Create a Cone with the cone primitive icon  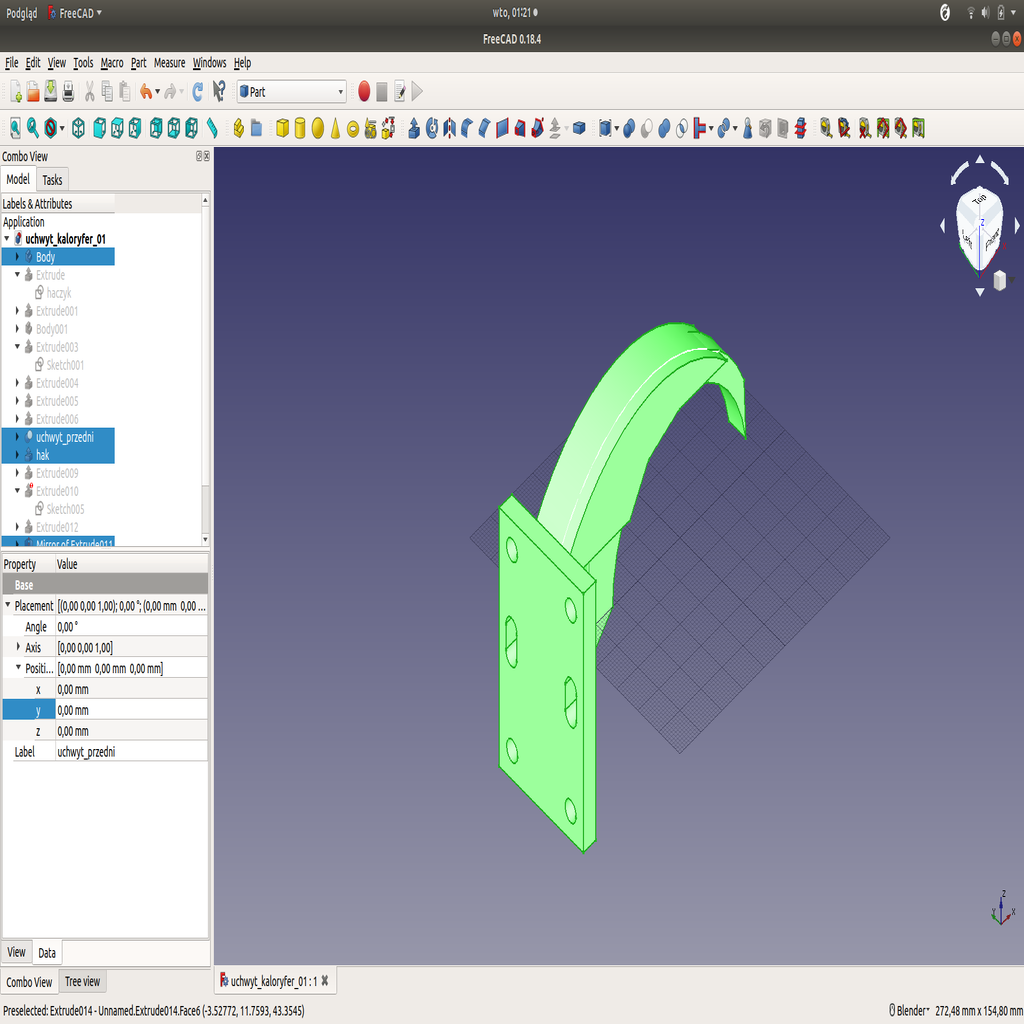[336, 128]
